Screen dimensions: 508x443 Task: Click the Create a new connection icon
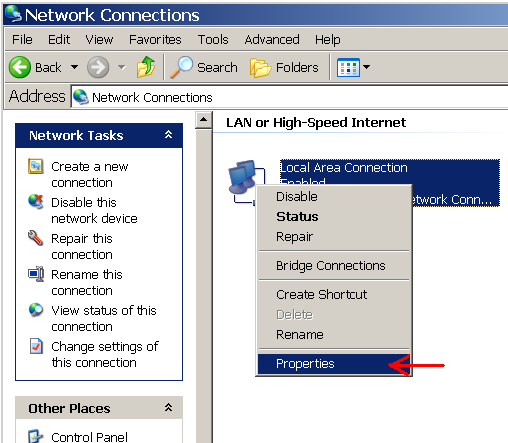pos(36,166)
